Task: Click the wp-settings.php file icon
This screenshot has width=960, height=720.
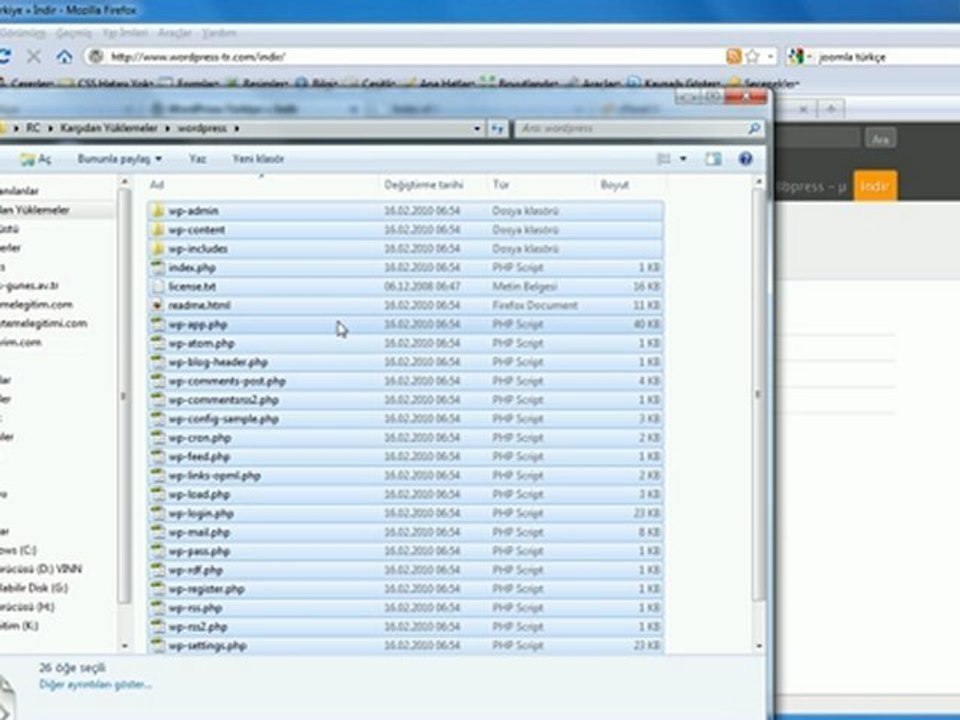Action: click(x=158, y=646)
